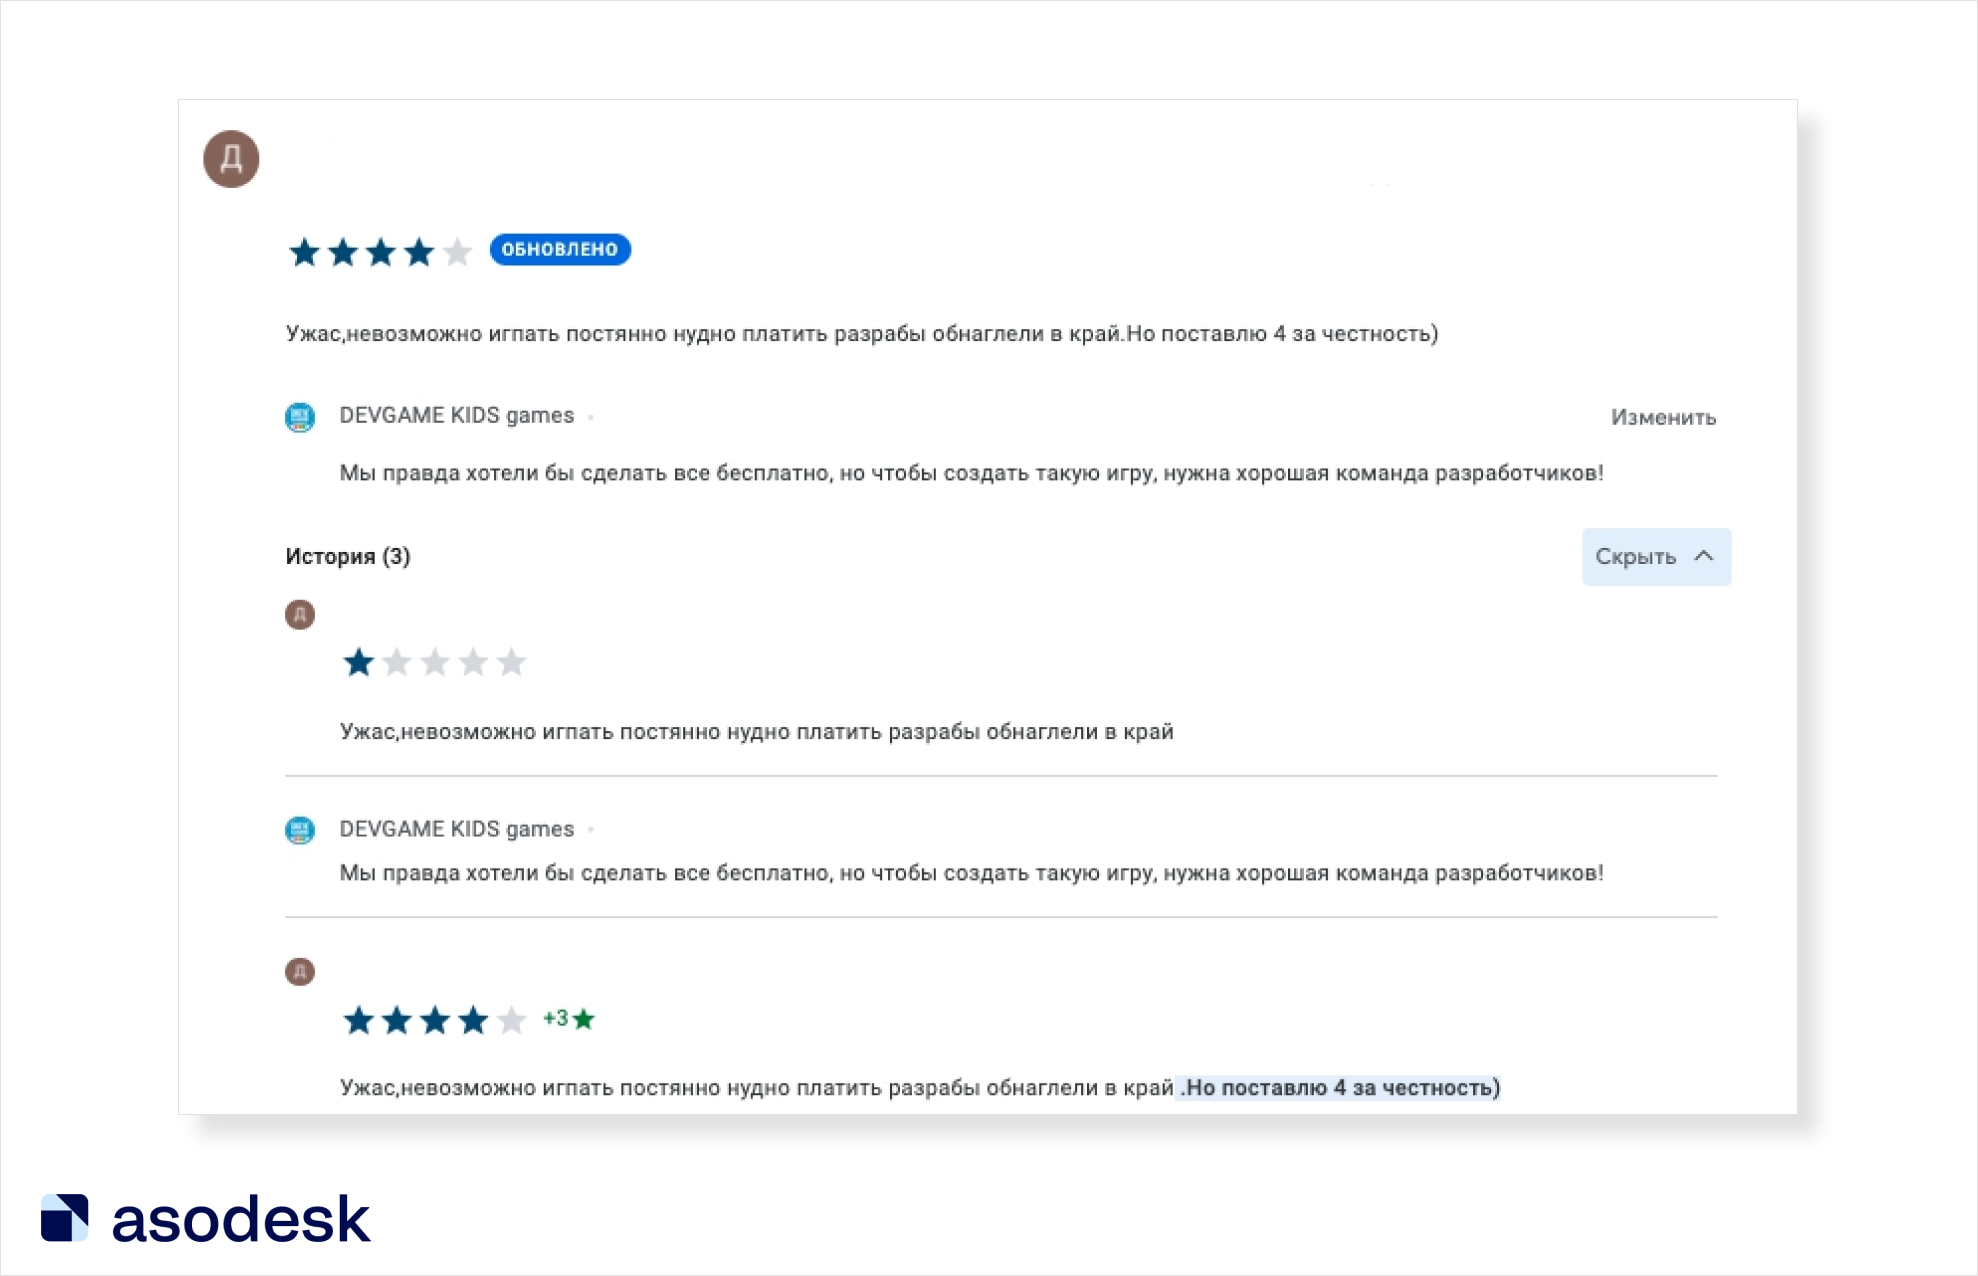Click the DEVGAME KIDS games icon in the history reply

tap(300, 830)
